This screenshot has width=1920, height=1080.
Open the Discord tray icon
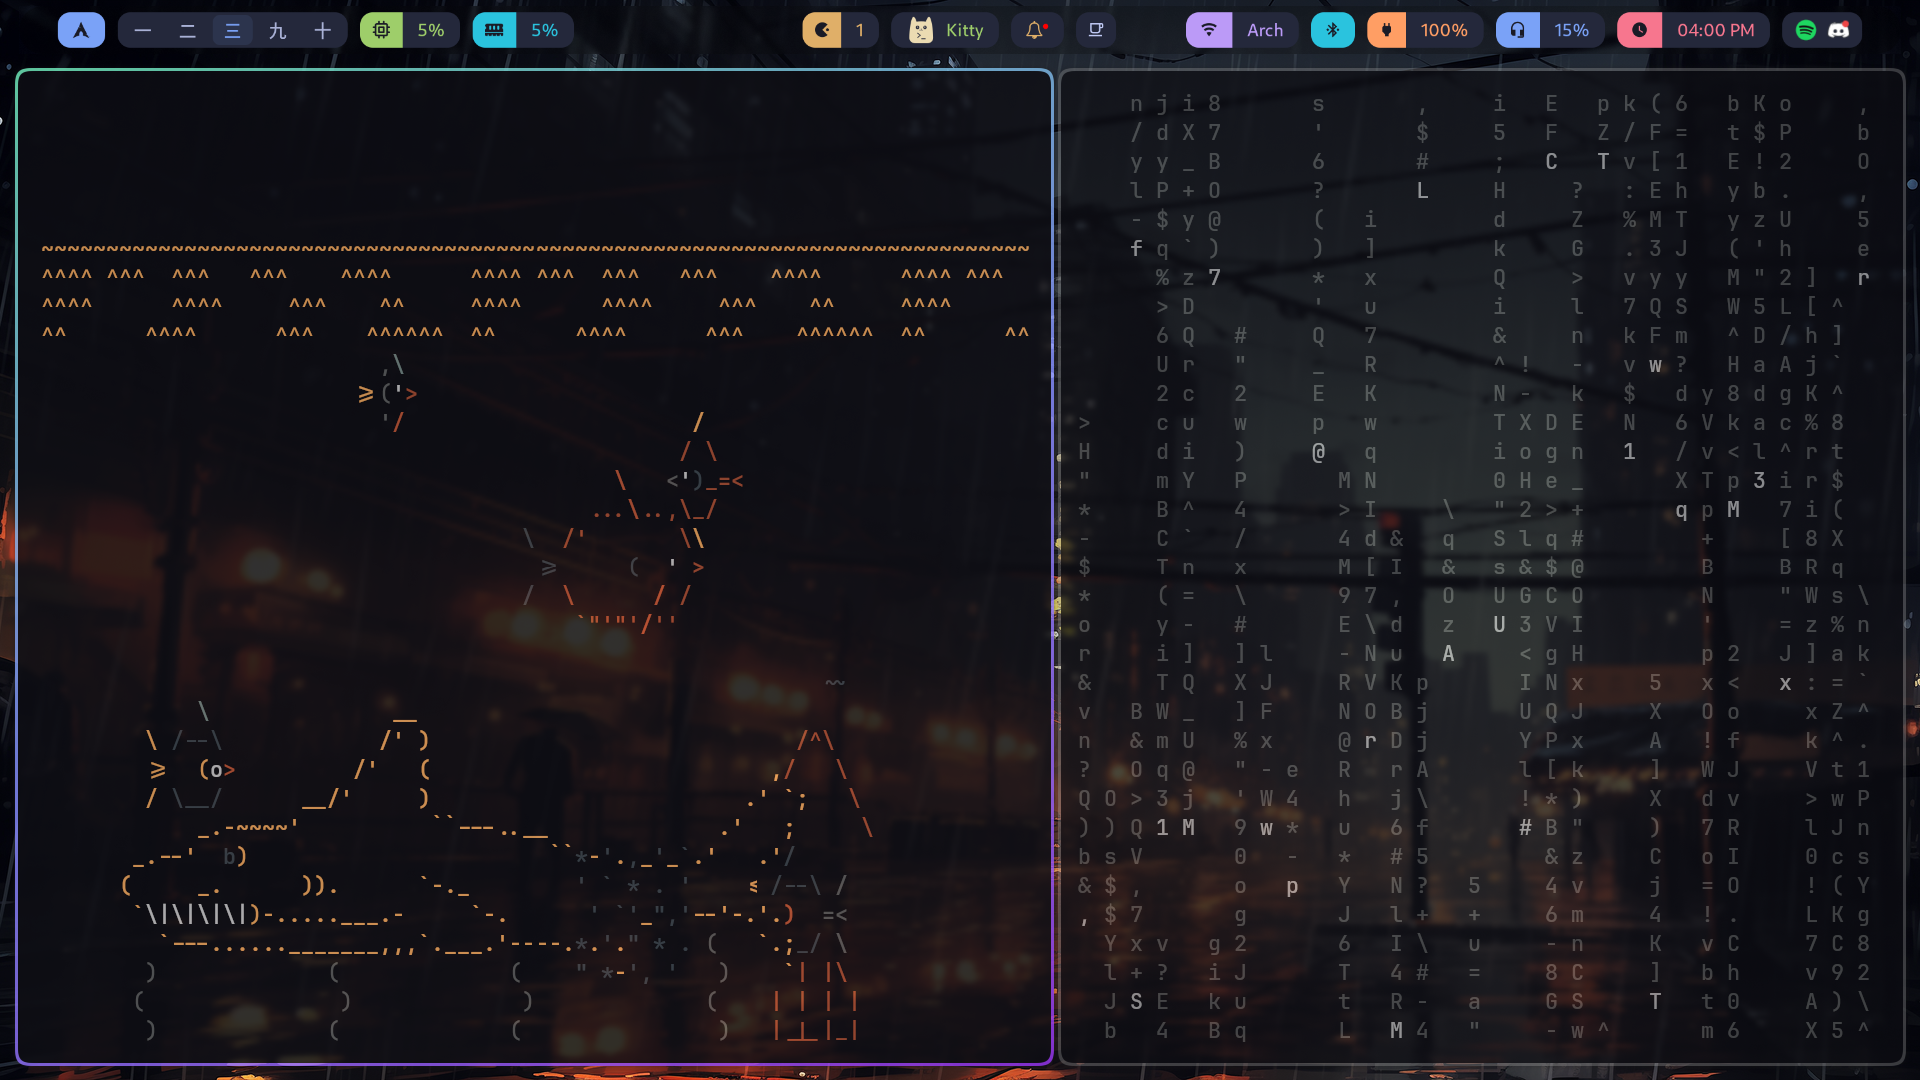[x=1839, y=30]
